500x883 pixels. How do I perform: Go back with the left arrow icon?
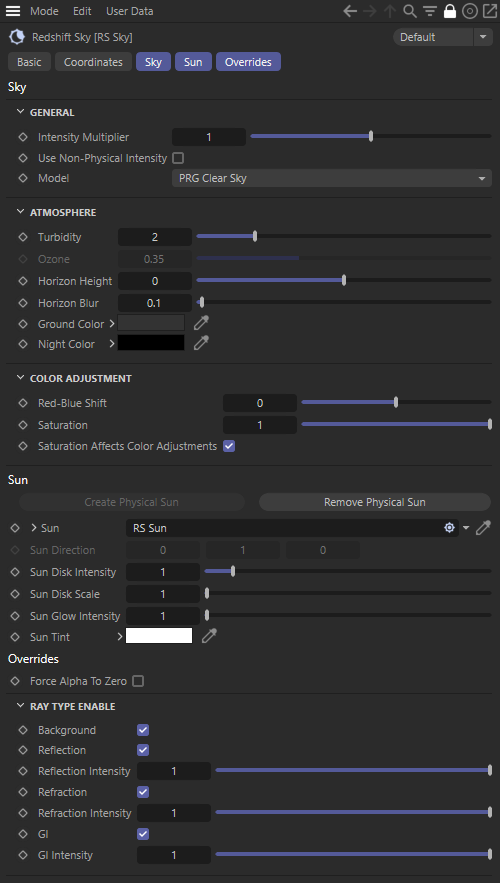coord(350,11)
